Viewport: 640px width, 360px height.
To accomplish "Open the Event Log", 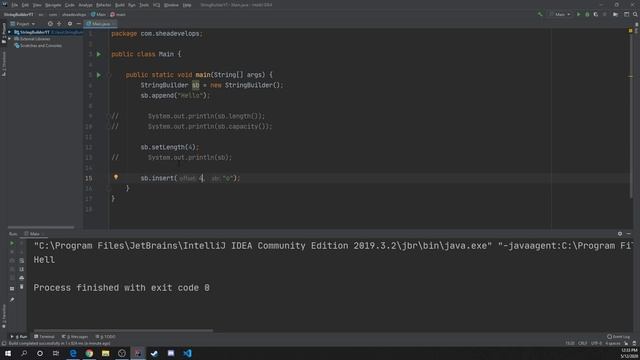I will click(618, 337).
